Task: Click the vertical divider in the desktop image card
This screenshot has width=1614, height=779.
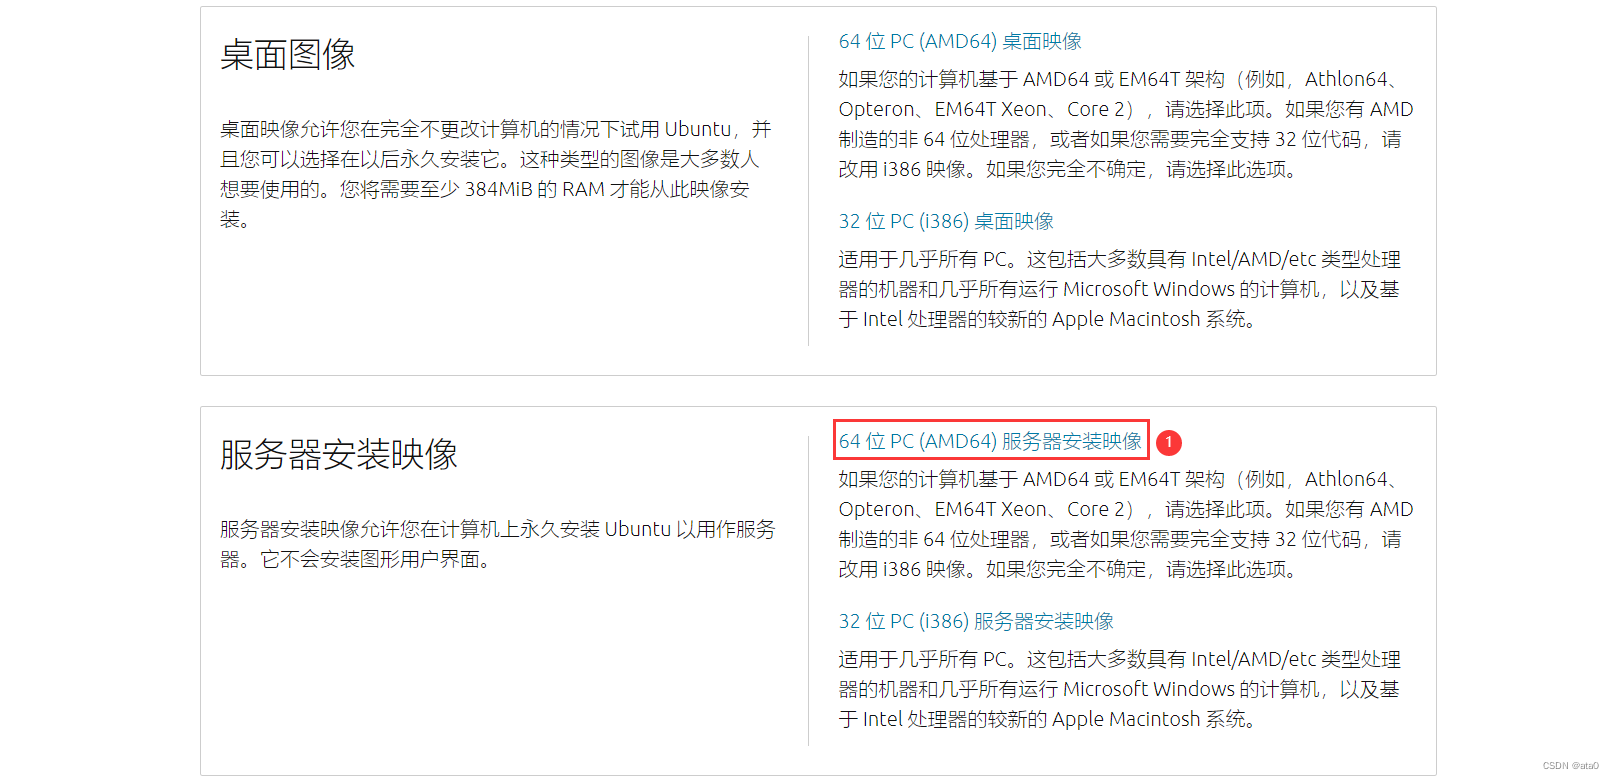Action: pos(808,191)
